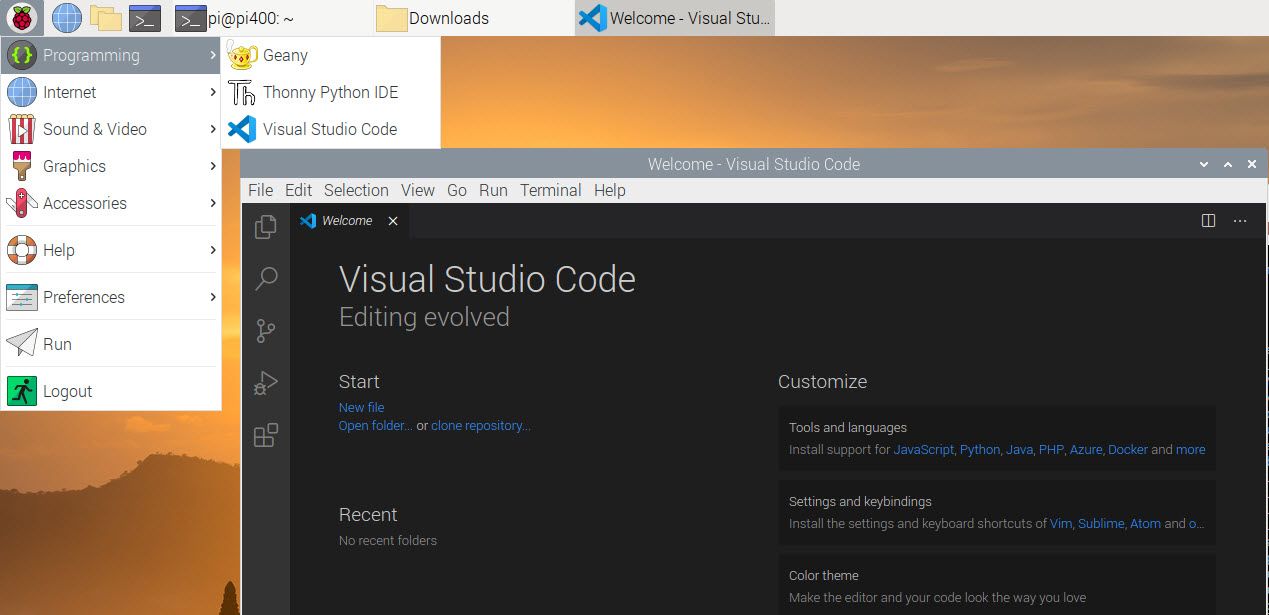
Task: Expand the Sound & Video submenu arrow
Action: [213, 129]
